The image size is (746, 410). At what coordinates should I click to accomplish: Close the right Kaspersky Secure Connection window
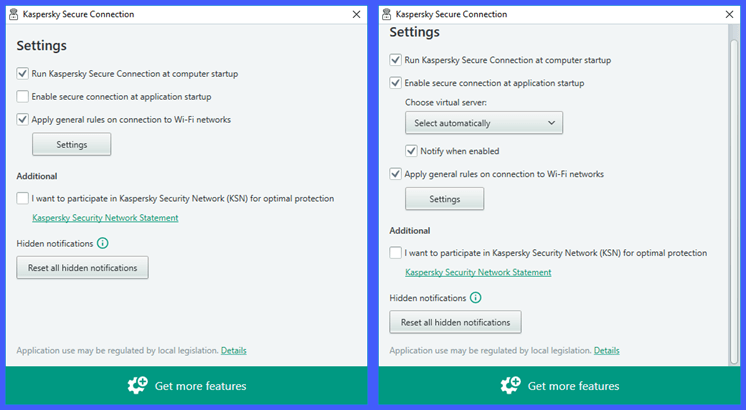tap(729, 14)
